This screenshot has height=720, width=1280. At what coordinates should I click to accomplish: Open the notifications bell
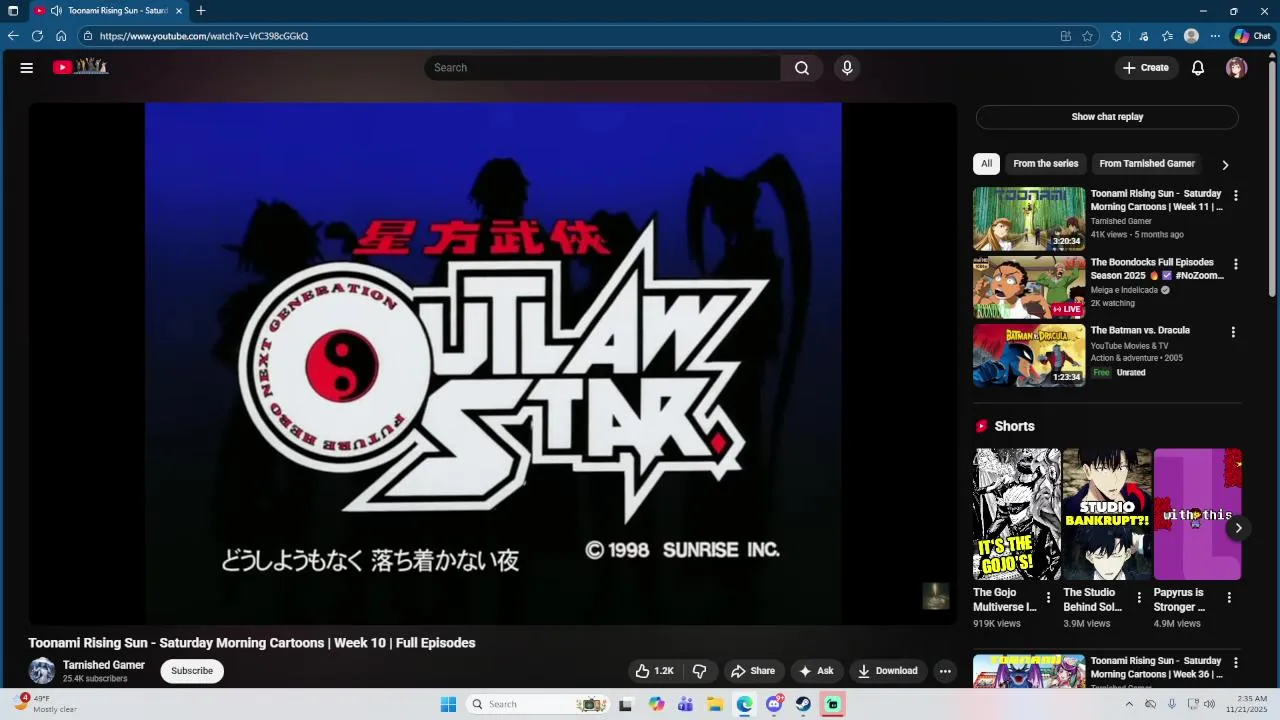tap(1198, 68)
